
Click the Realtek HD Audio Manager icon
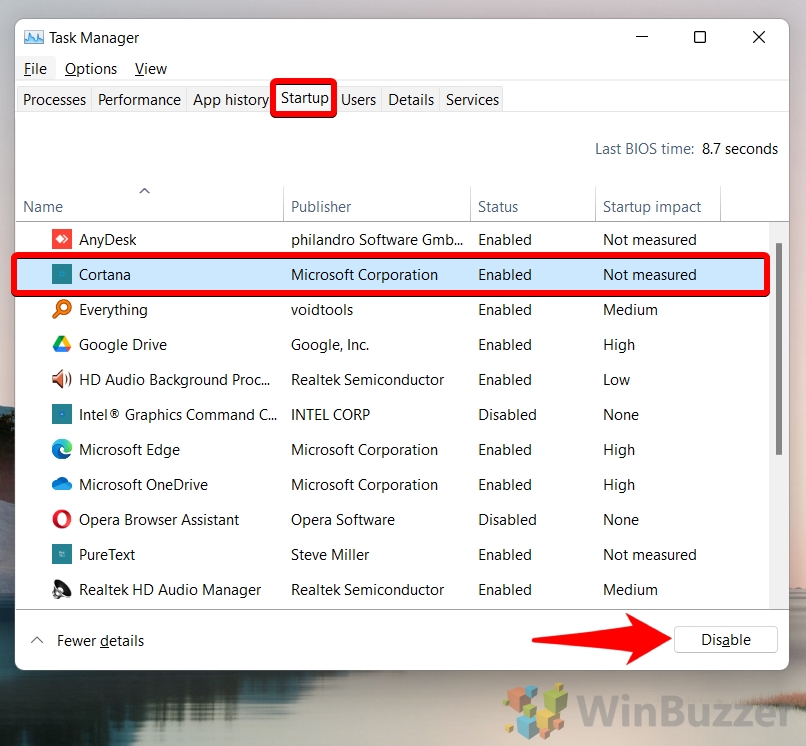[62, 590]
